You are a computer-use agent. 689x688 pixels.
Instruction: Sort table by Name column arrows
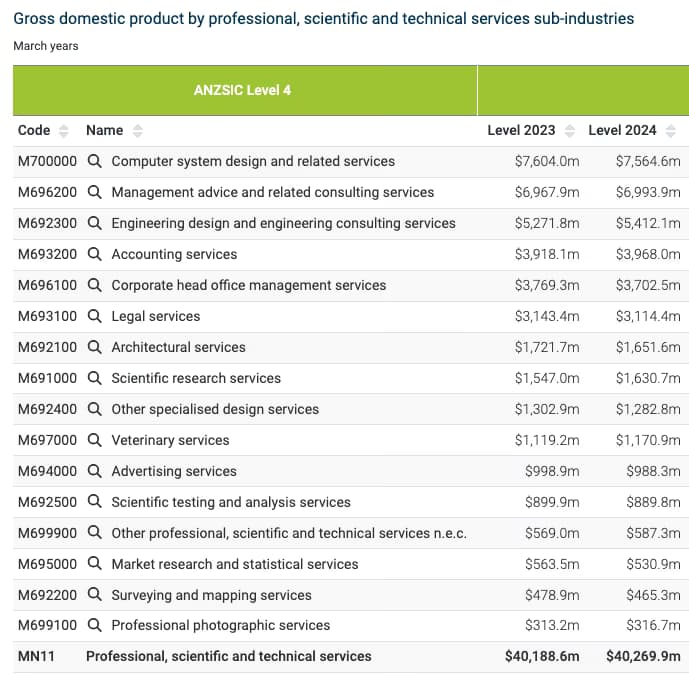coord(138,131)
